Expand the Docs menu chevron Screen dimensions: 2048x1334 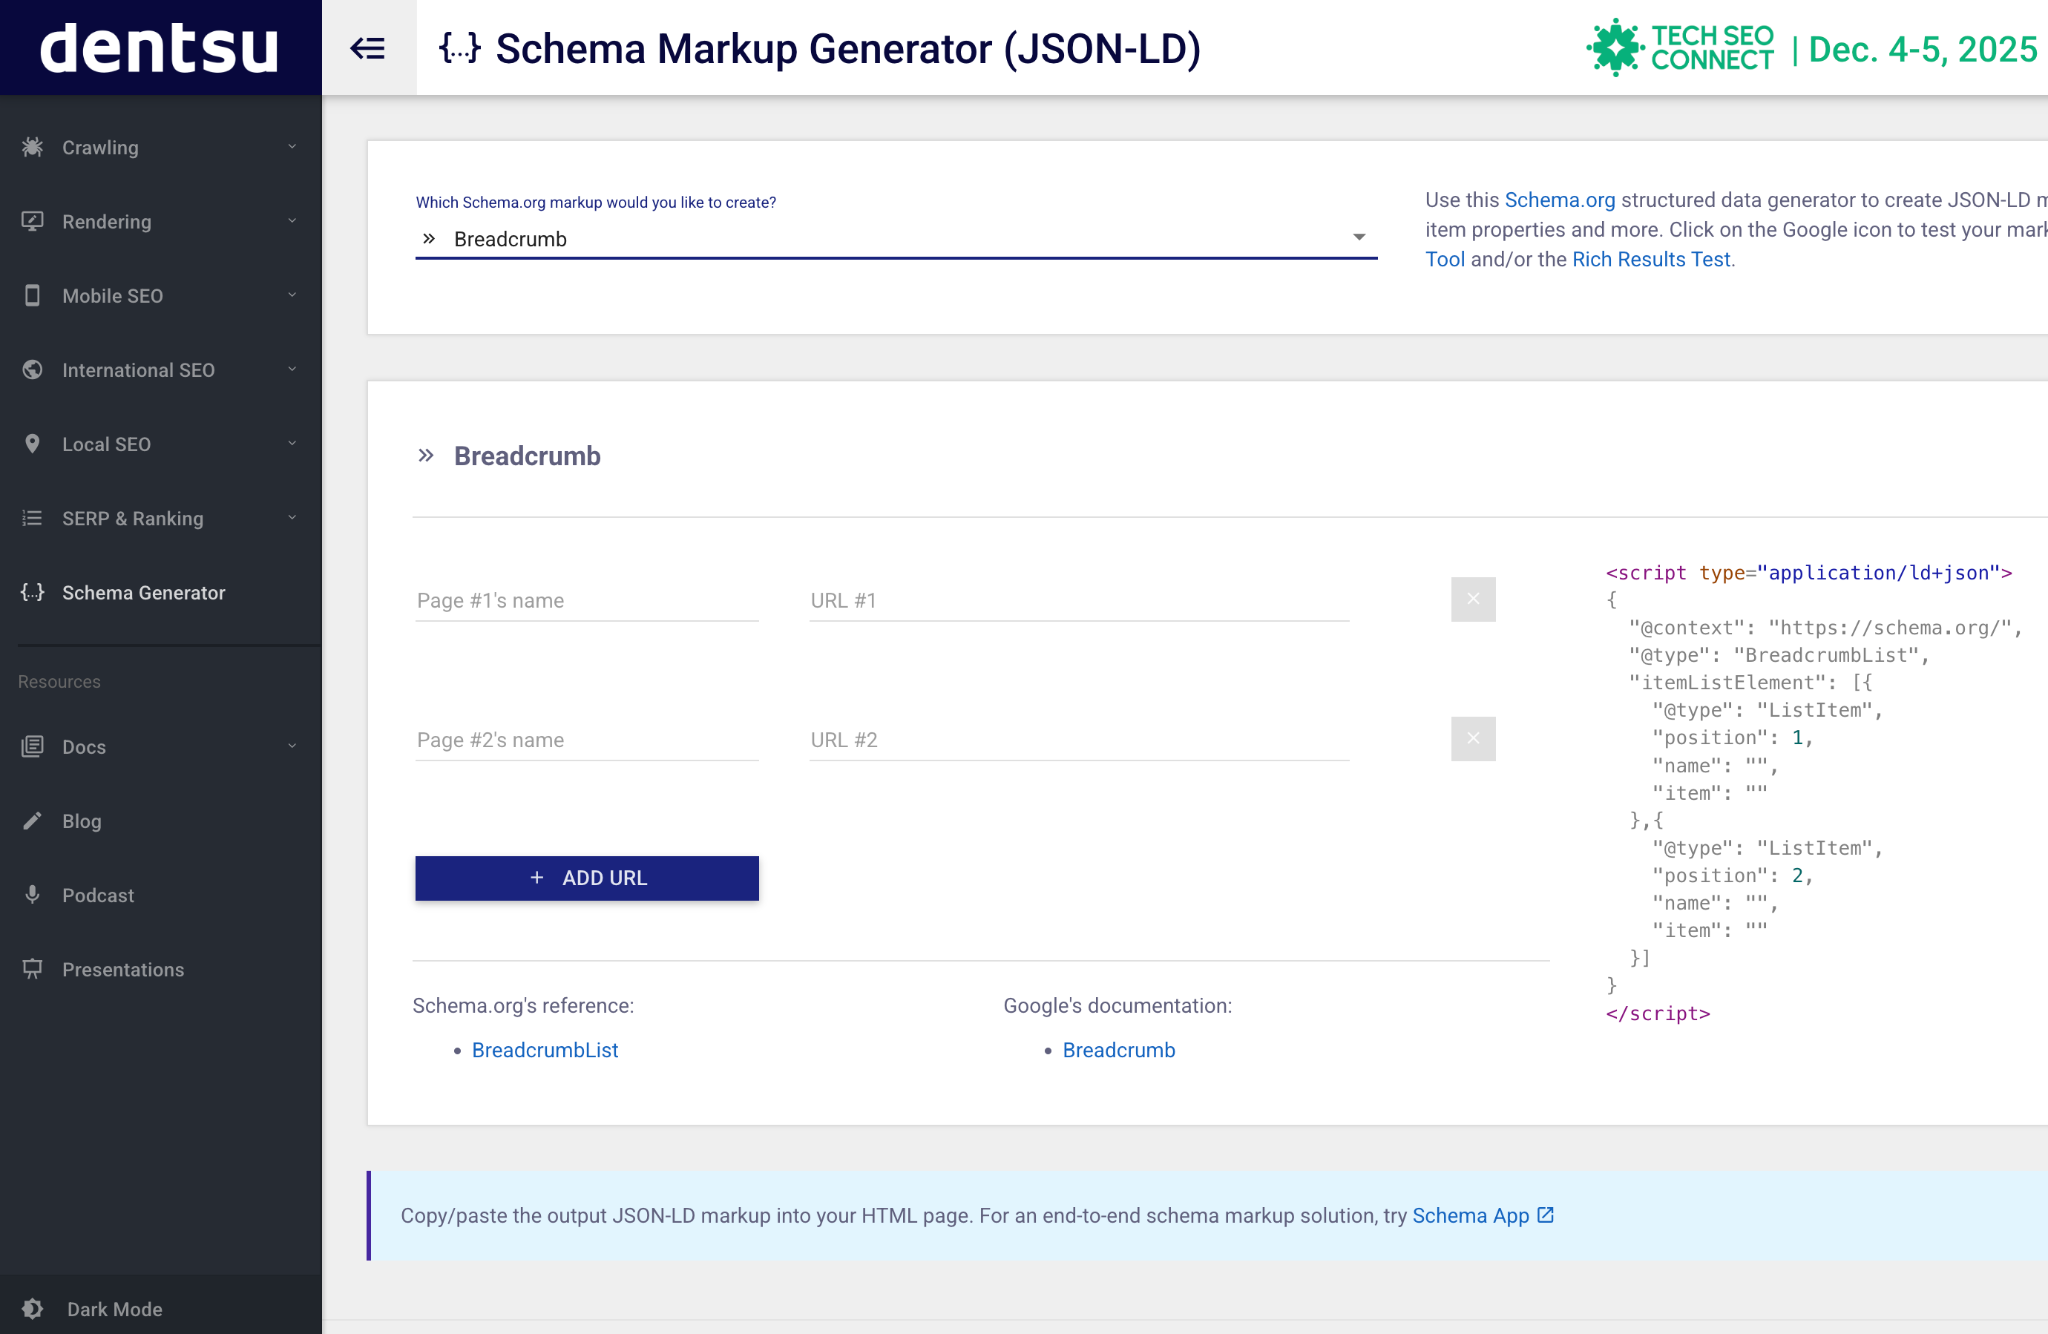pos(292,746)
